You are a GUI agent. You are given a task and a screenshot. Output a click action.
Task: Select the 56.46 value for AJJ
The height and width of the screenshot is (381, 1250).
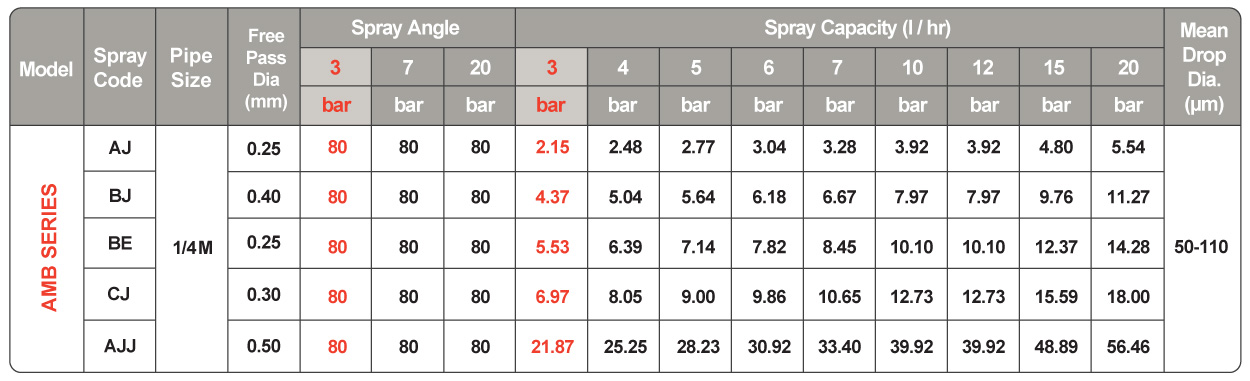click(x=1128, y=346)
